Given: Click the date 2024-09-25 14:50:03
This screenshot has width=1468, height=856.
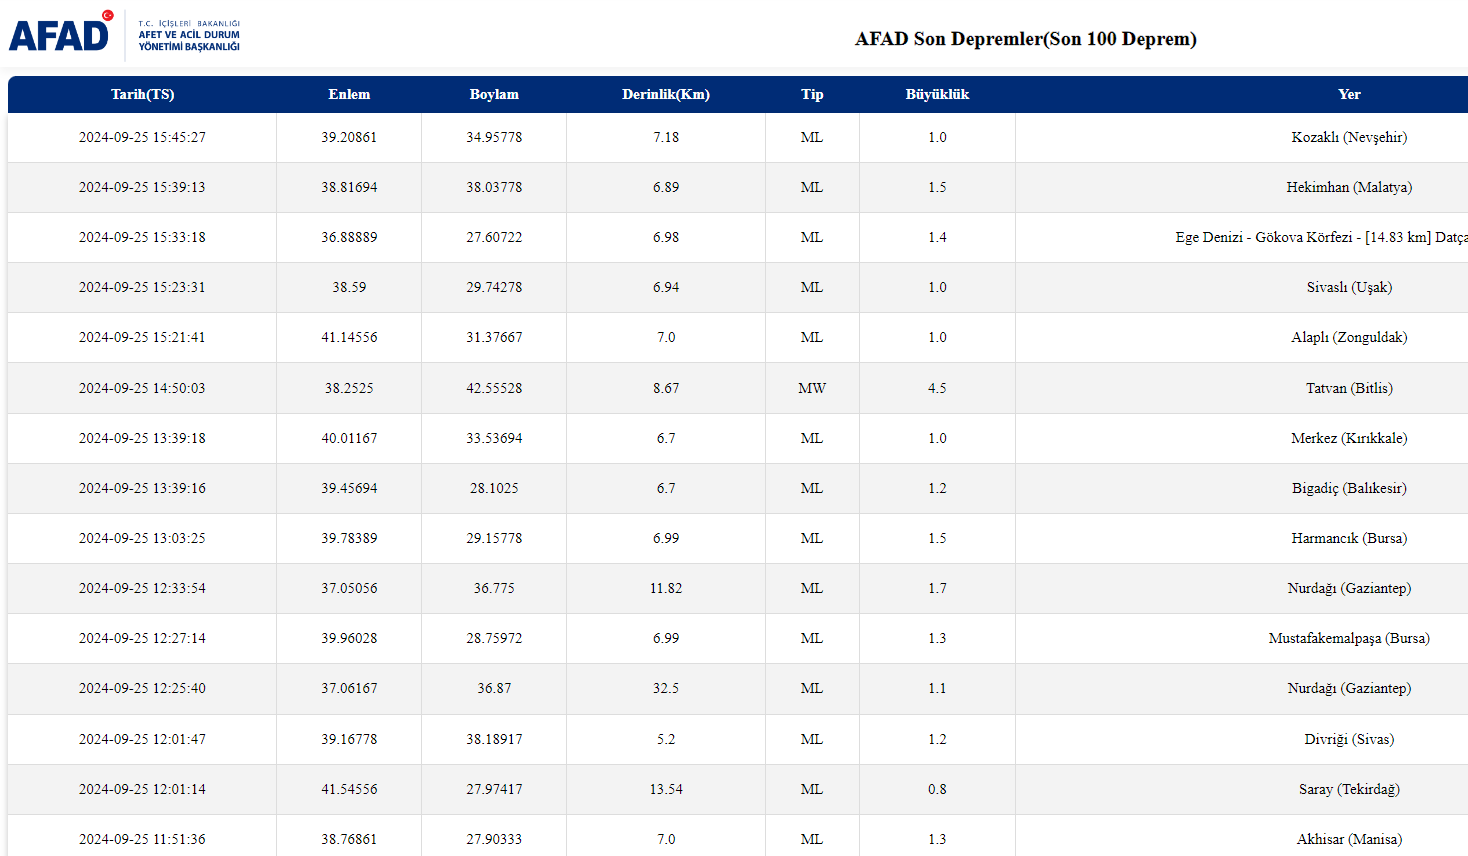Looking at the screenshot, I should click(142, 388).
